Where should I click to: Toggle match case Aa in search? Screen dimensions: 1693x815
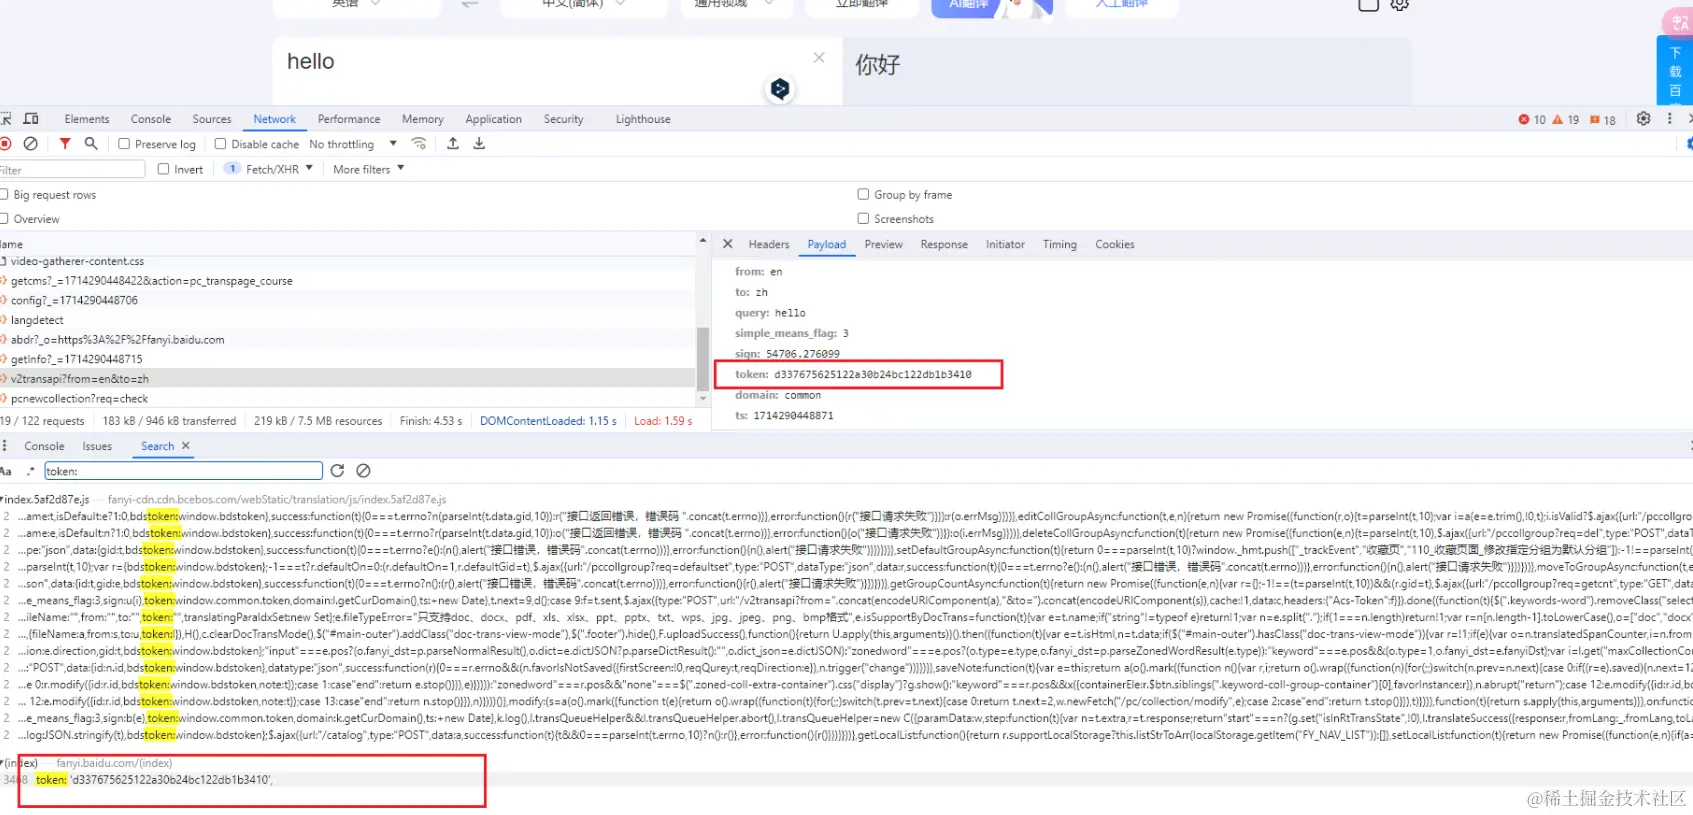(5, 471)
